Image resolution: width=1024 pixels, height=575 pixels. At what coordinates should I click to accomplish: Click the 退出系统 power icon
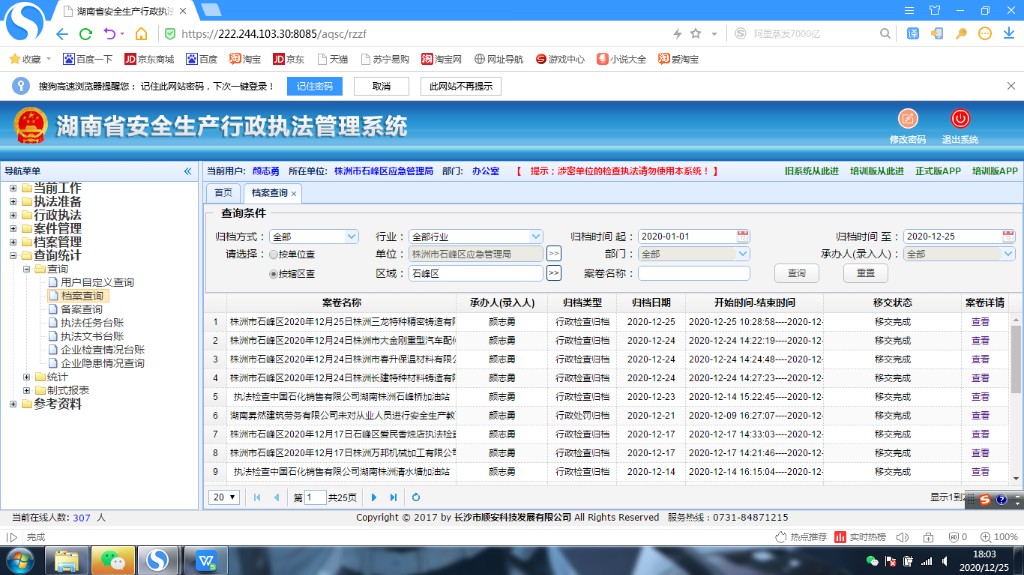(x=959, y=119)
